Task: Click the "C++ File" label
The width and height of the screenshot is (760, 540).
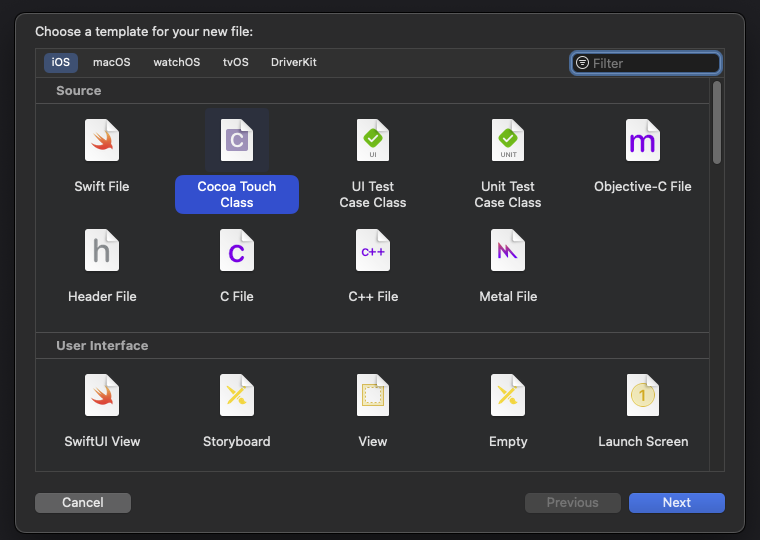Action: (x=373, y=297)
